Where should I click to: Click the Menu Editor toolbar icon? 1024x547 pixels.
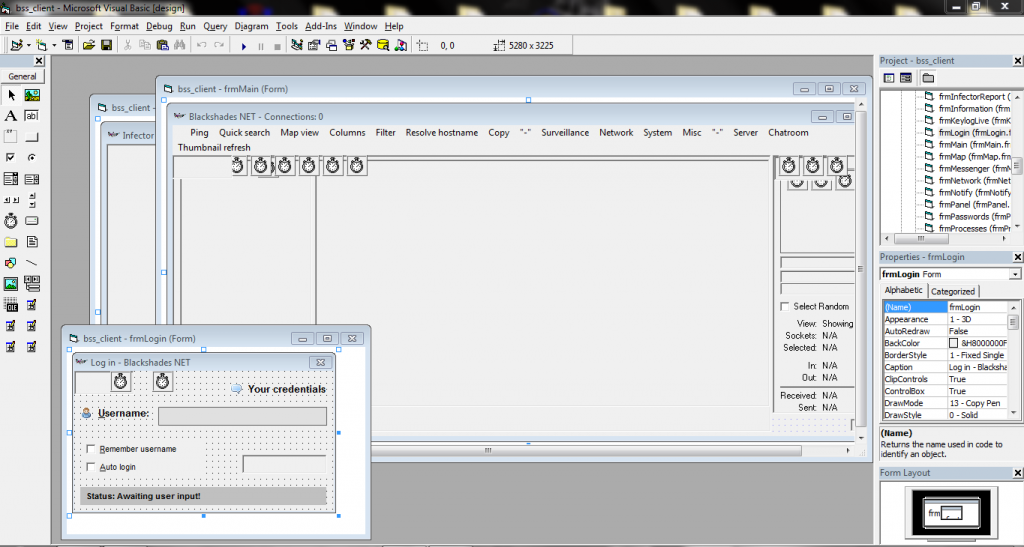(68, 45)
